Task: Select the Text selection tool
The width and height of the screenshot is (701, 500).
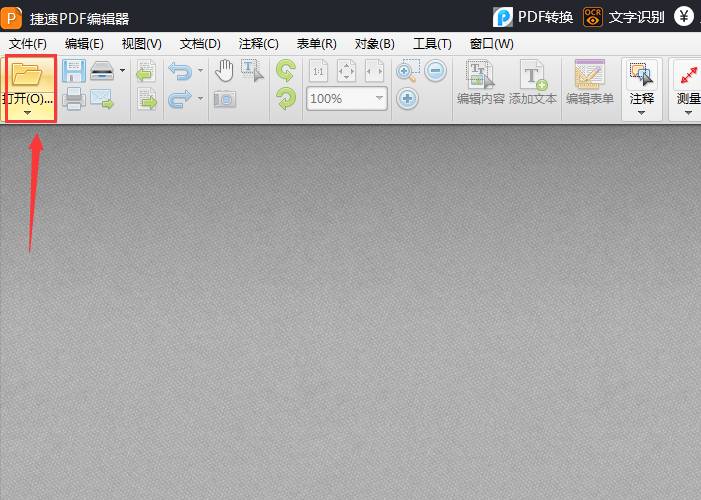Action: pos(252,71)
